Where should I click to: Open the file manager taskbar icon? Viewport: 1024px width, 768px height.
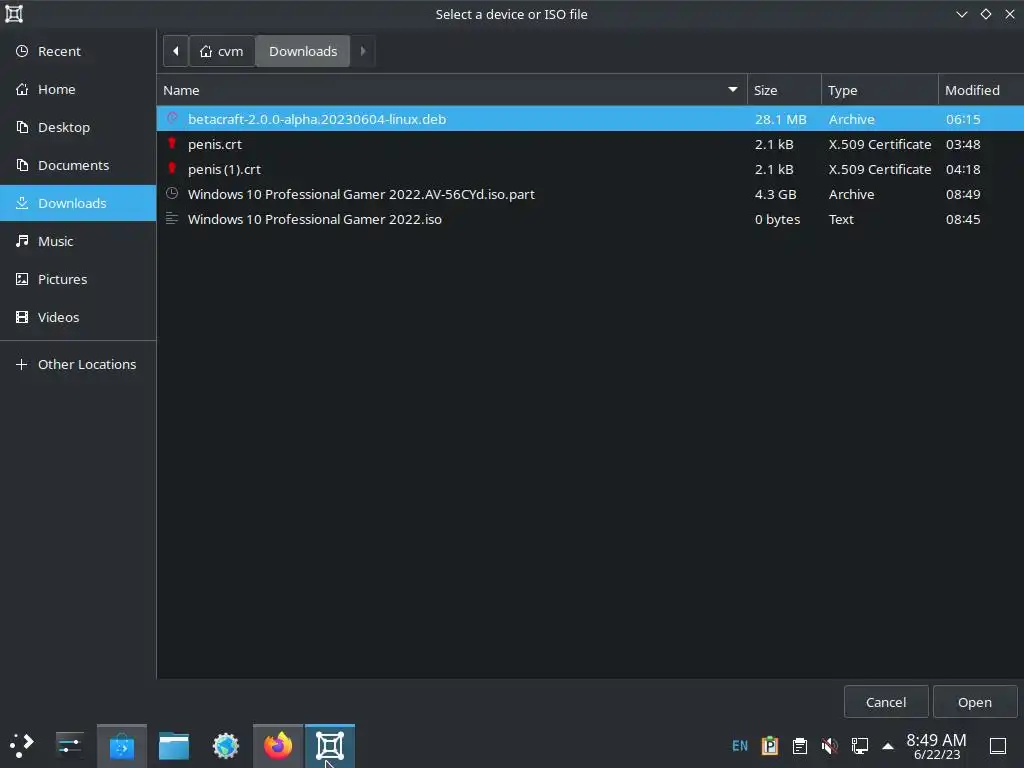pyautogui.click(x=174, y=746)
